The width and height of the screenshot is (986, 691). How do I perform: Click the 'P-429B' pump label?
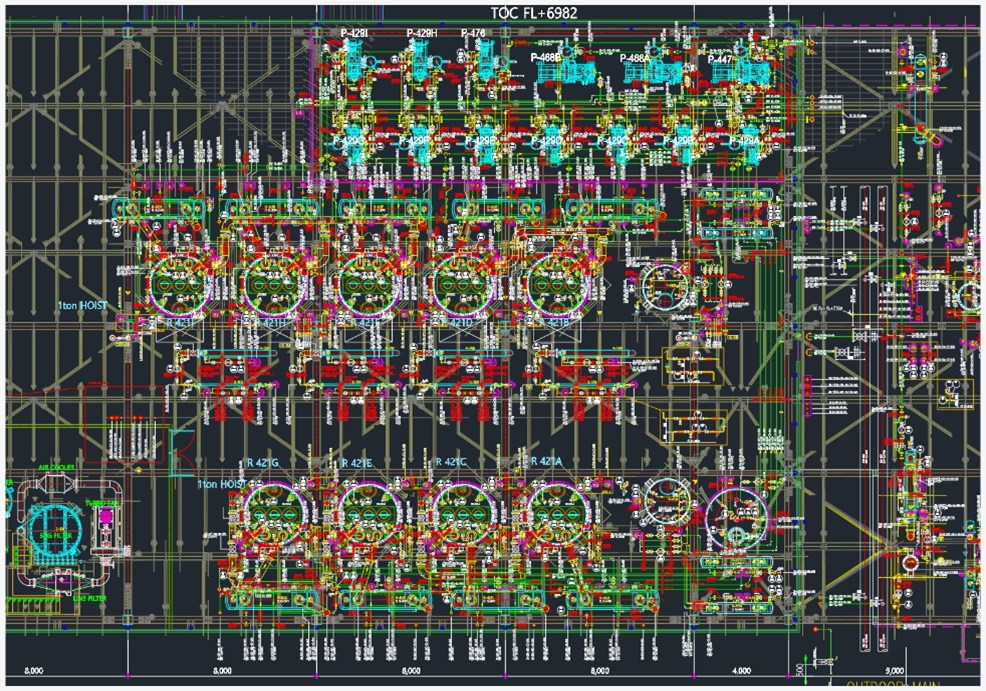pyautogui.click(x=679, y=141)
